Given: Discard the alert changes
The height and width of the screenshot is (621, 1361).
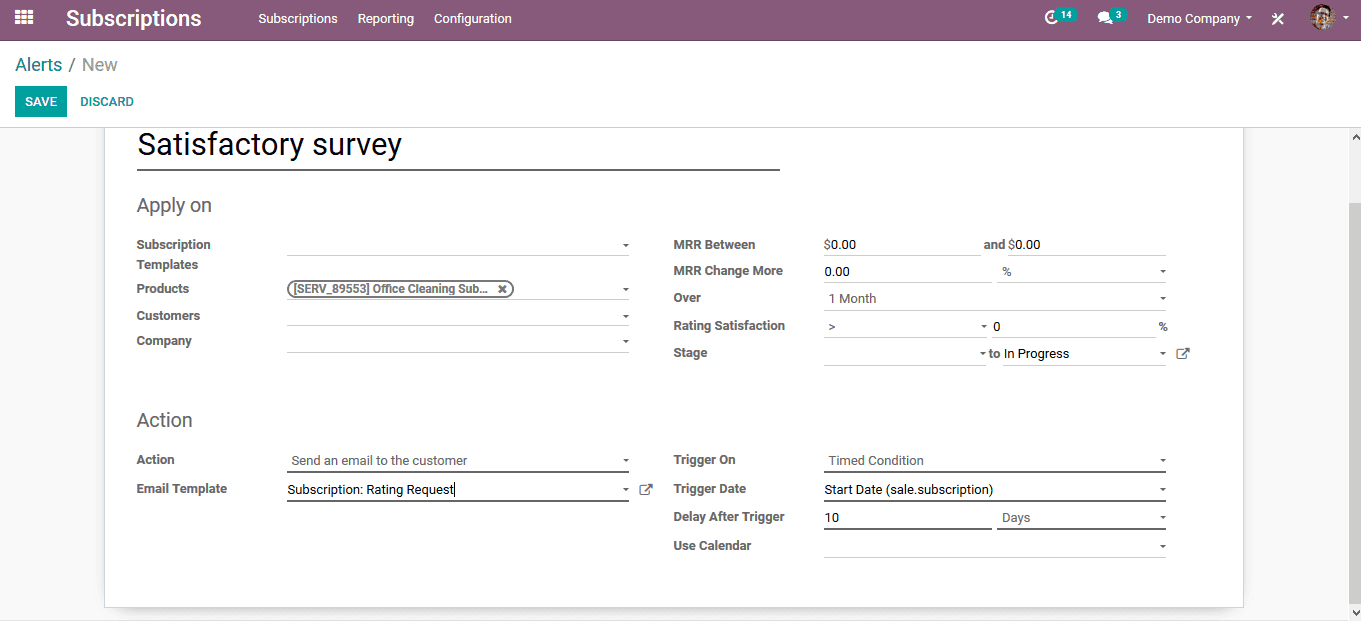Looking at the screenshot, I should 107,102.
